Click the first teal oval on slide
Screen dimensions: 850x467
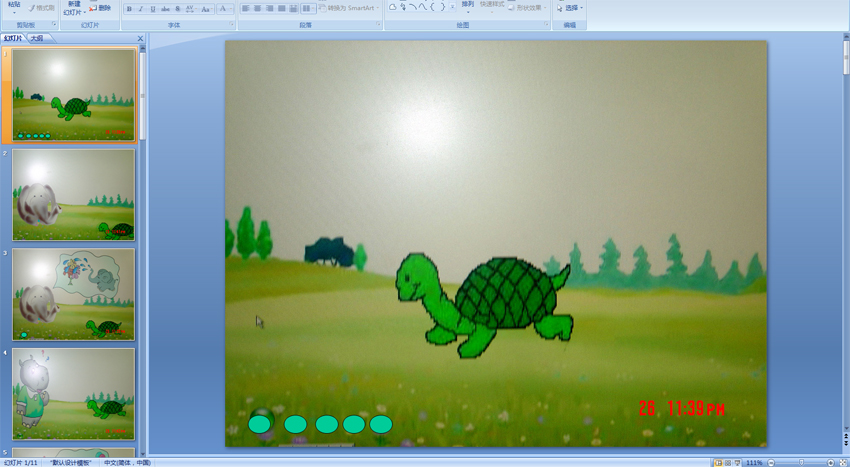tap(260, 424)
